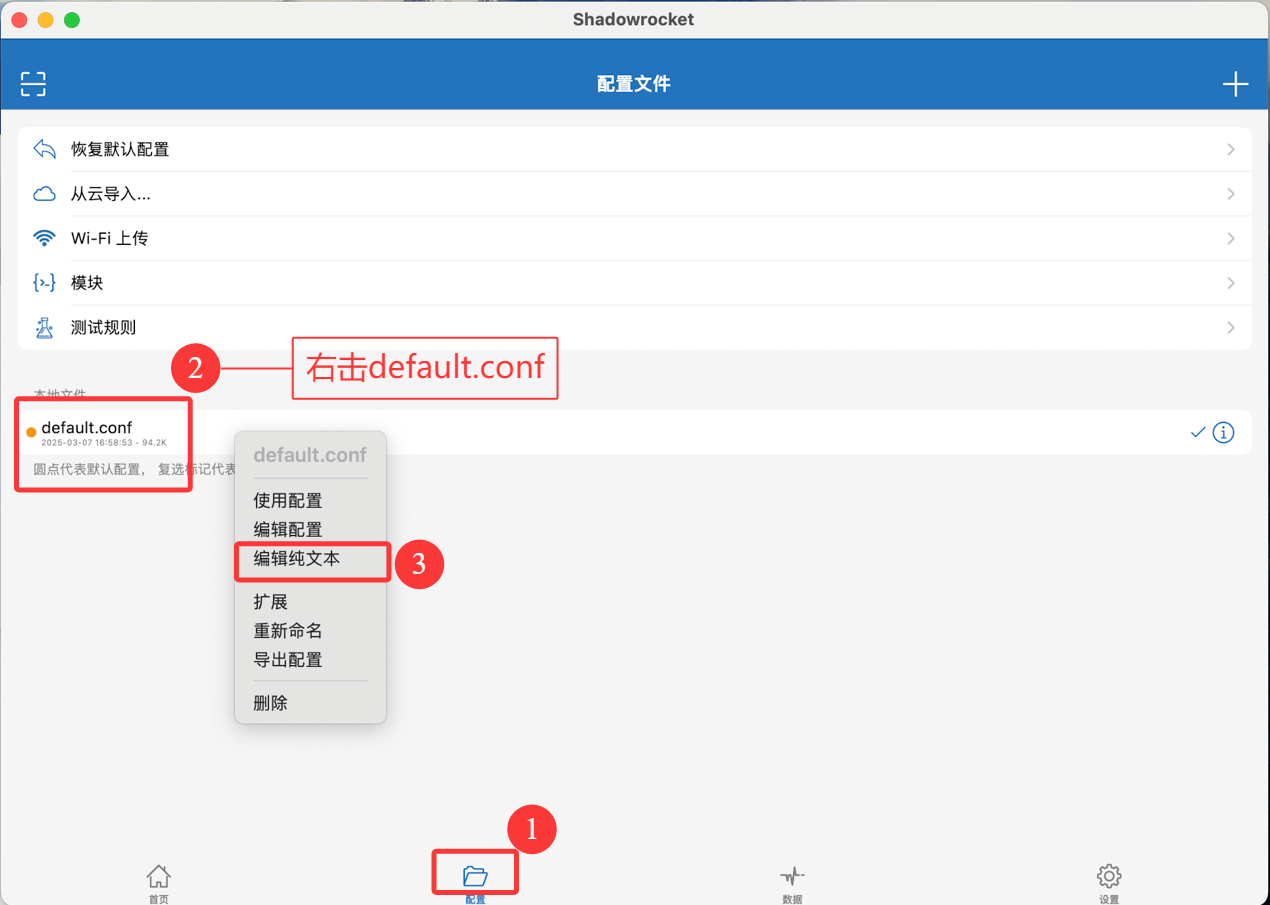Click the cloud import icon

pos(44,194)
